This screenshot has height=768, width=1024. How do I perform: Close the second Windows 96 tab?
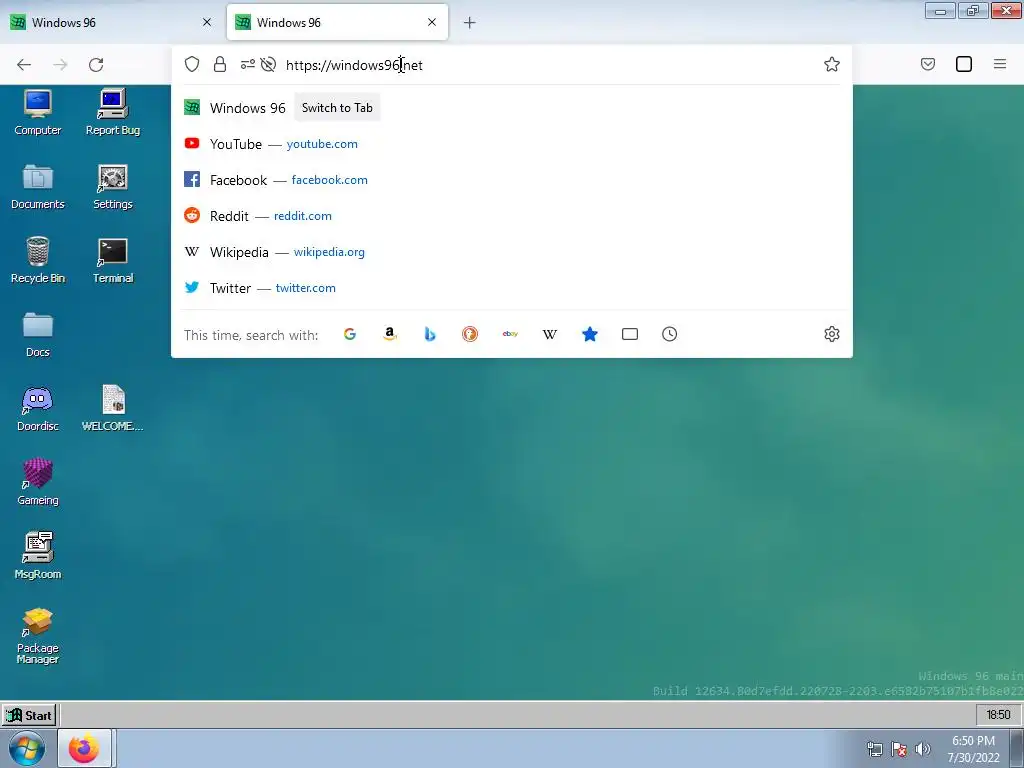[432, 22]
